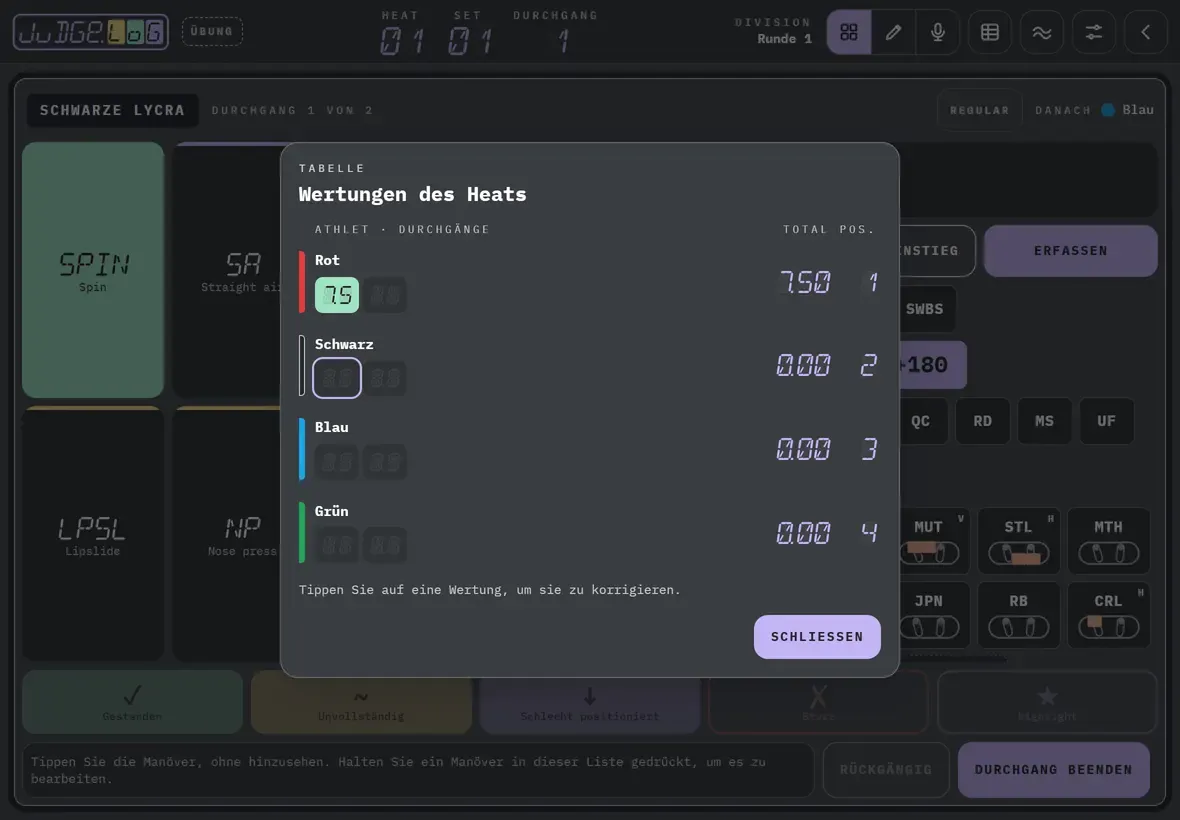Toggle the ÜBUNG practice badge
Viewport: 1180px width, 820px height.
(x=212, y=32)
